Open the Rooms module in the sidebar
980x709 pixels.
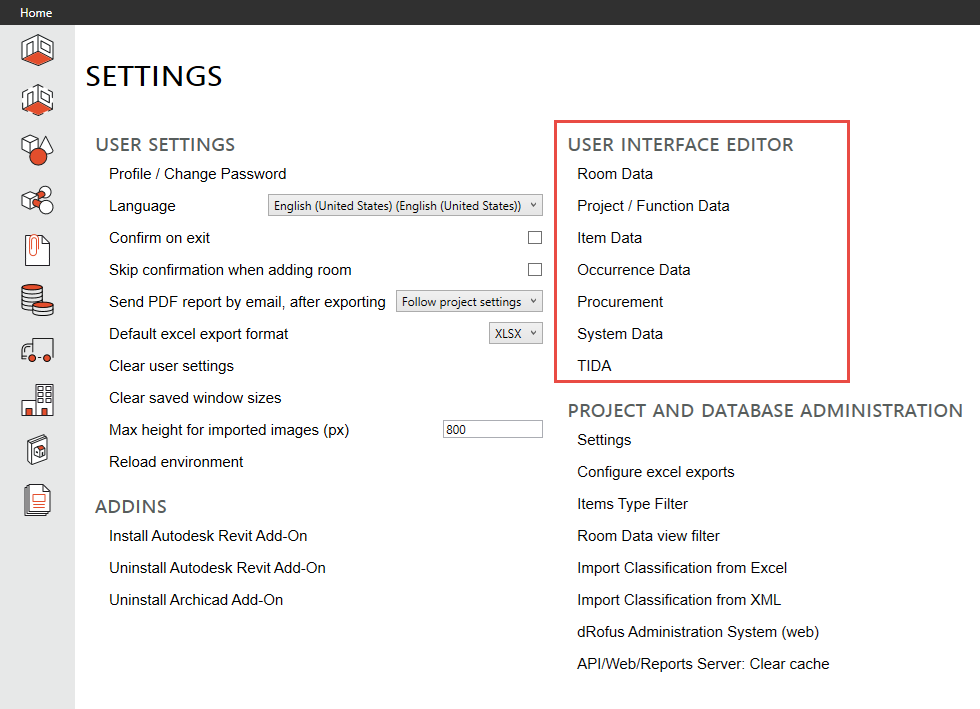(37, 50)
